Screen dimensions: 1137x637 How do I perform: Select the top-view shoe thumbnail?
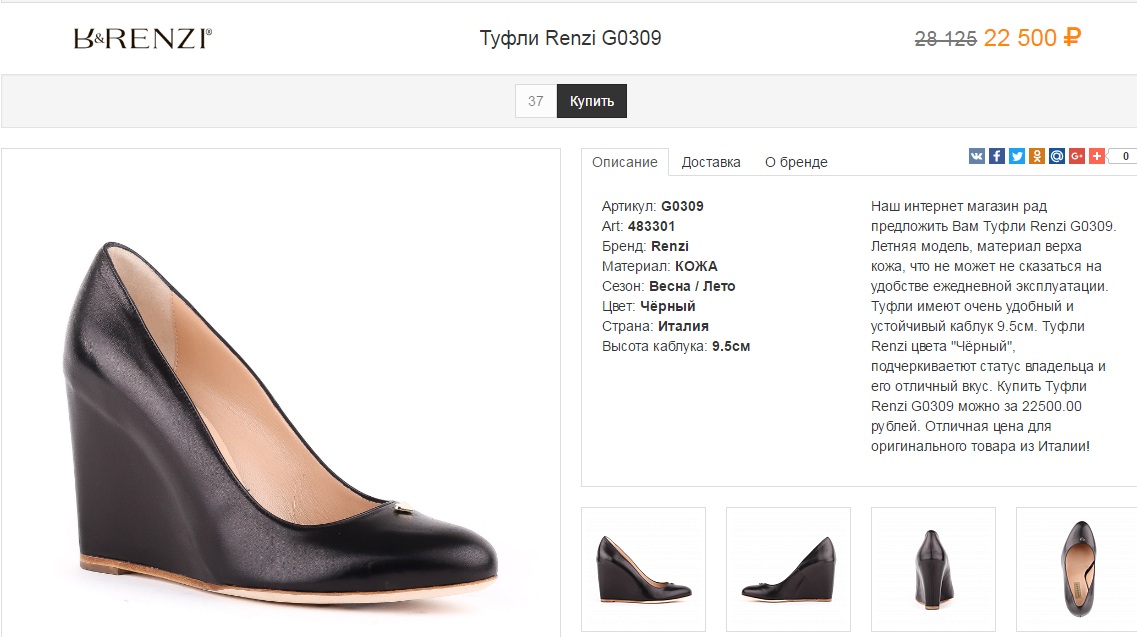click(1076, 569)
